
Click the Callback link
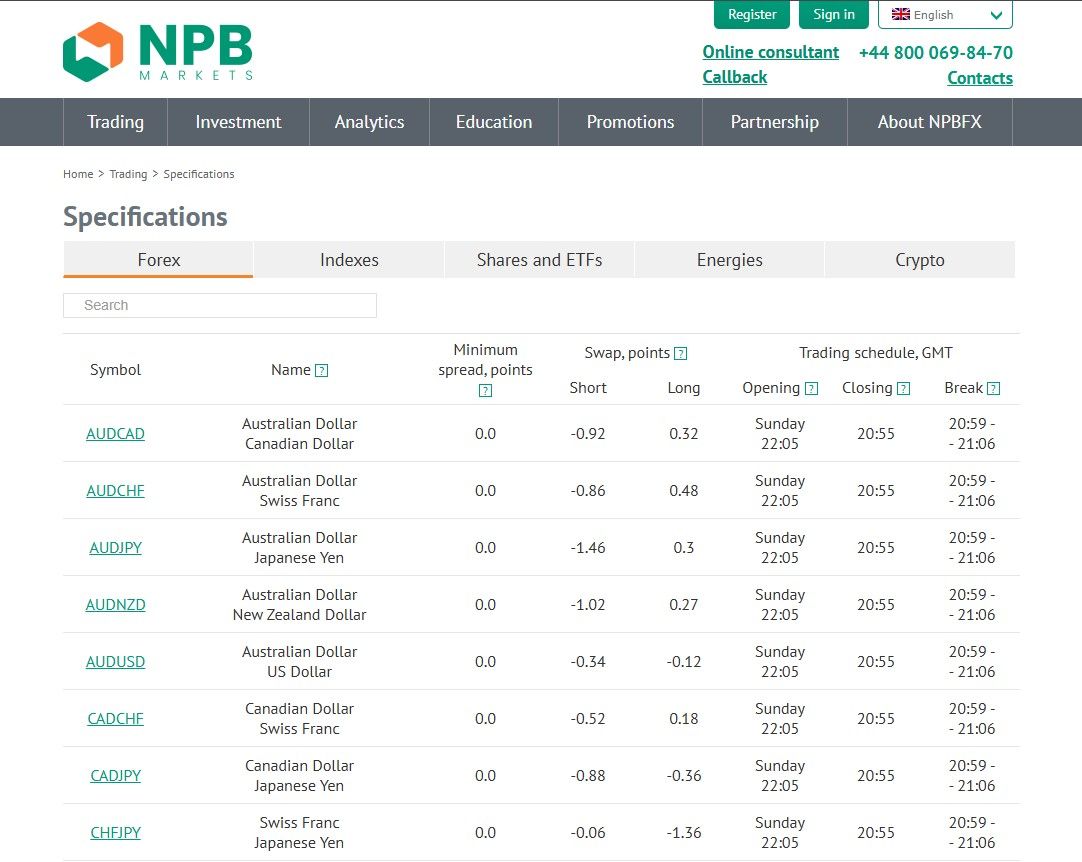click(x=735, y=77)
